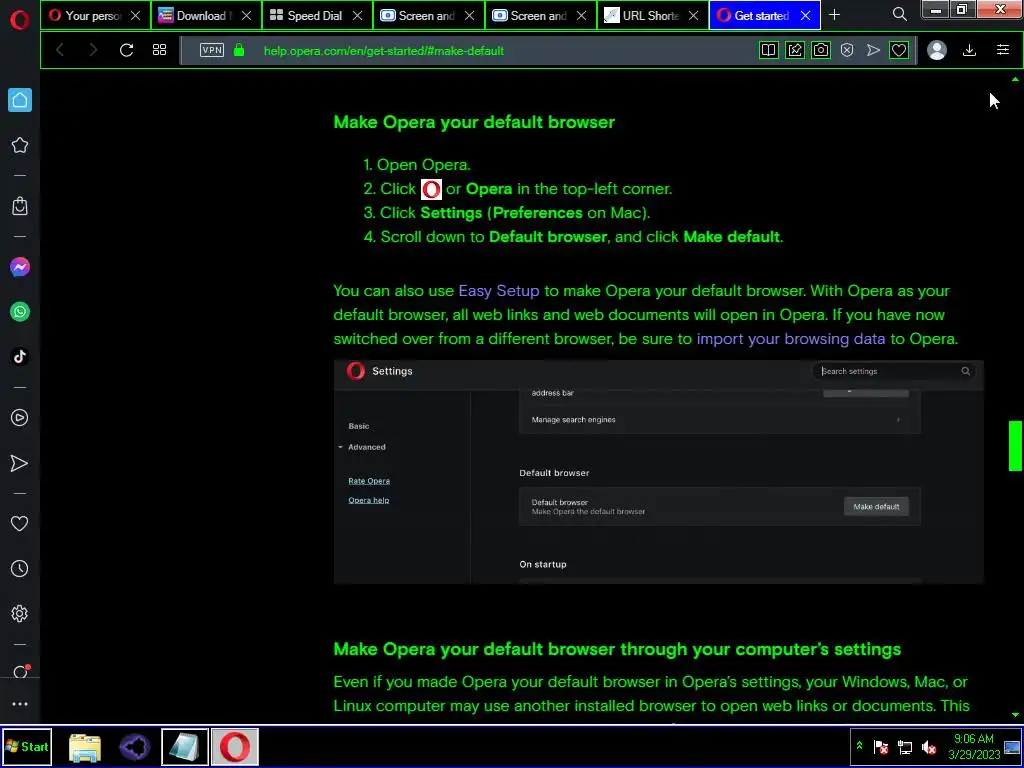Open the Windows Start button
Image resolution: width=1024 pixels, height=768 pixels.
tap(26, 746)
